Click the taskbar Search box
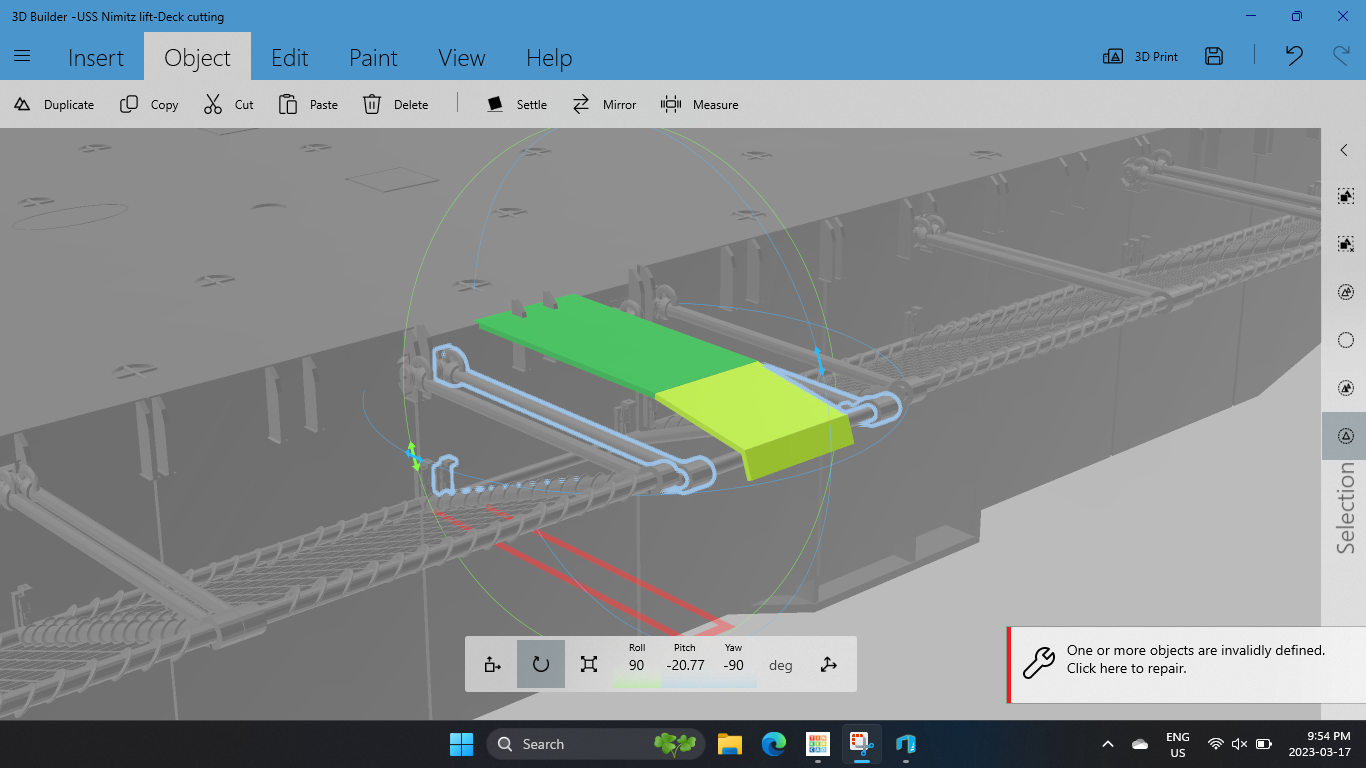Viewport: 1366px width, 768px height. (596, 744)
